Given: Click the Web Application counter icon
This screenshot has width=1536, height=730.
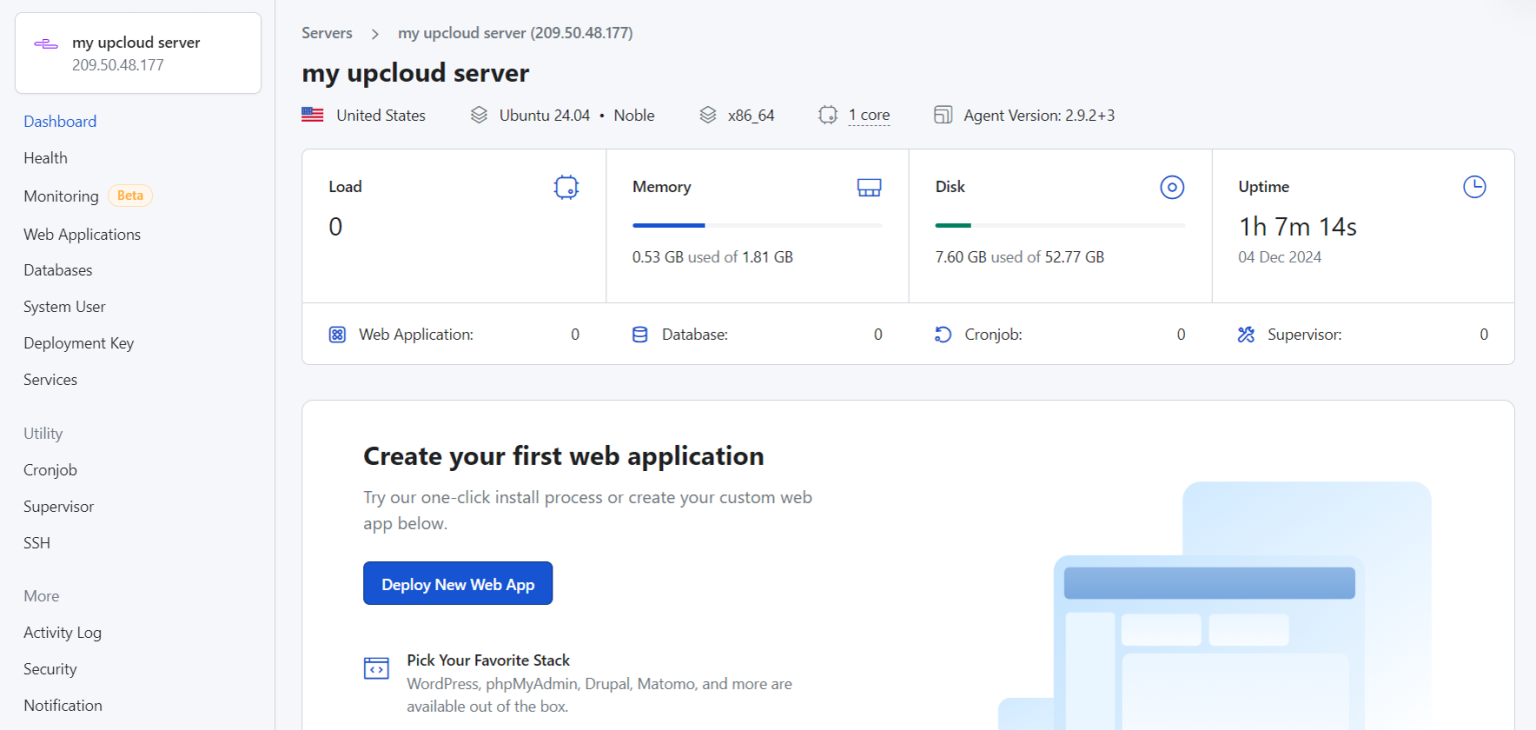Looking at the screenshot, I should 337,334.
